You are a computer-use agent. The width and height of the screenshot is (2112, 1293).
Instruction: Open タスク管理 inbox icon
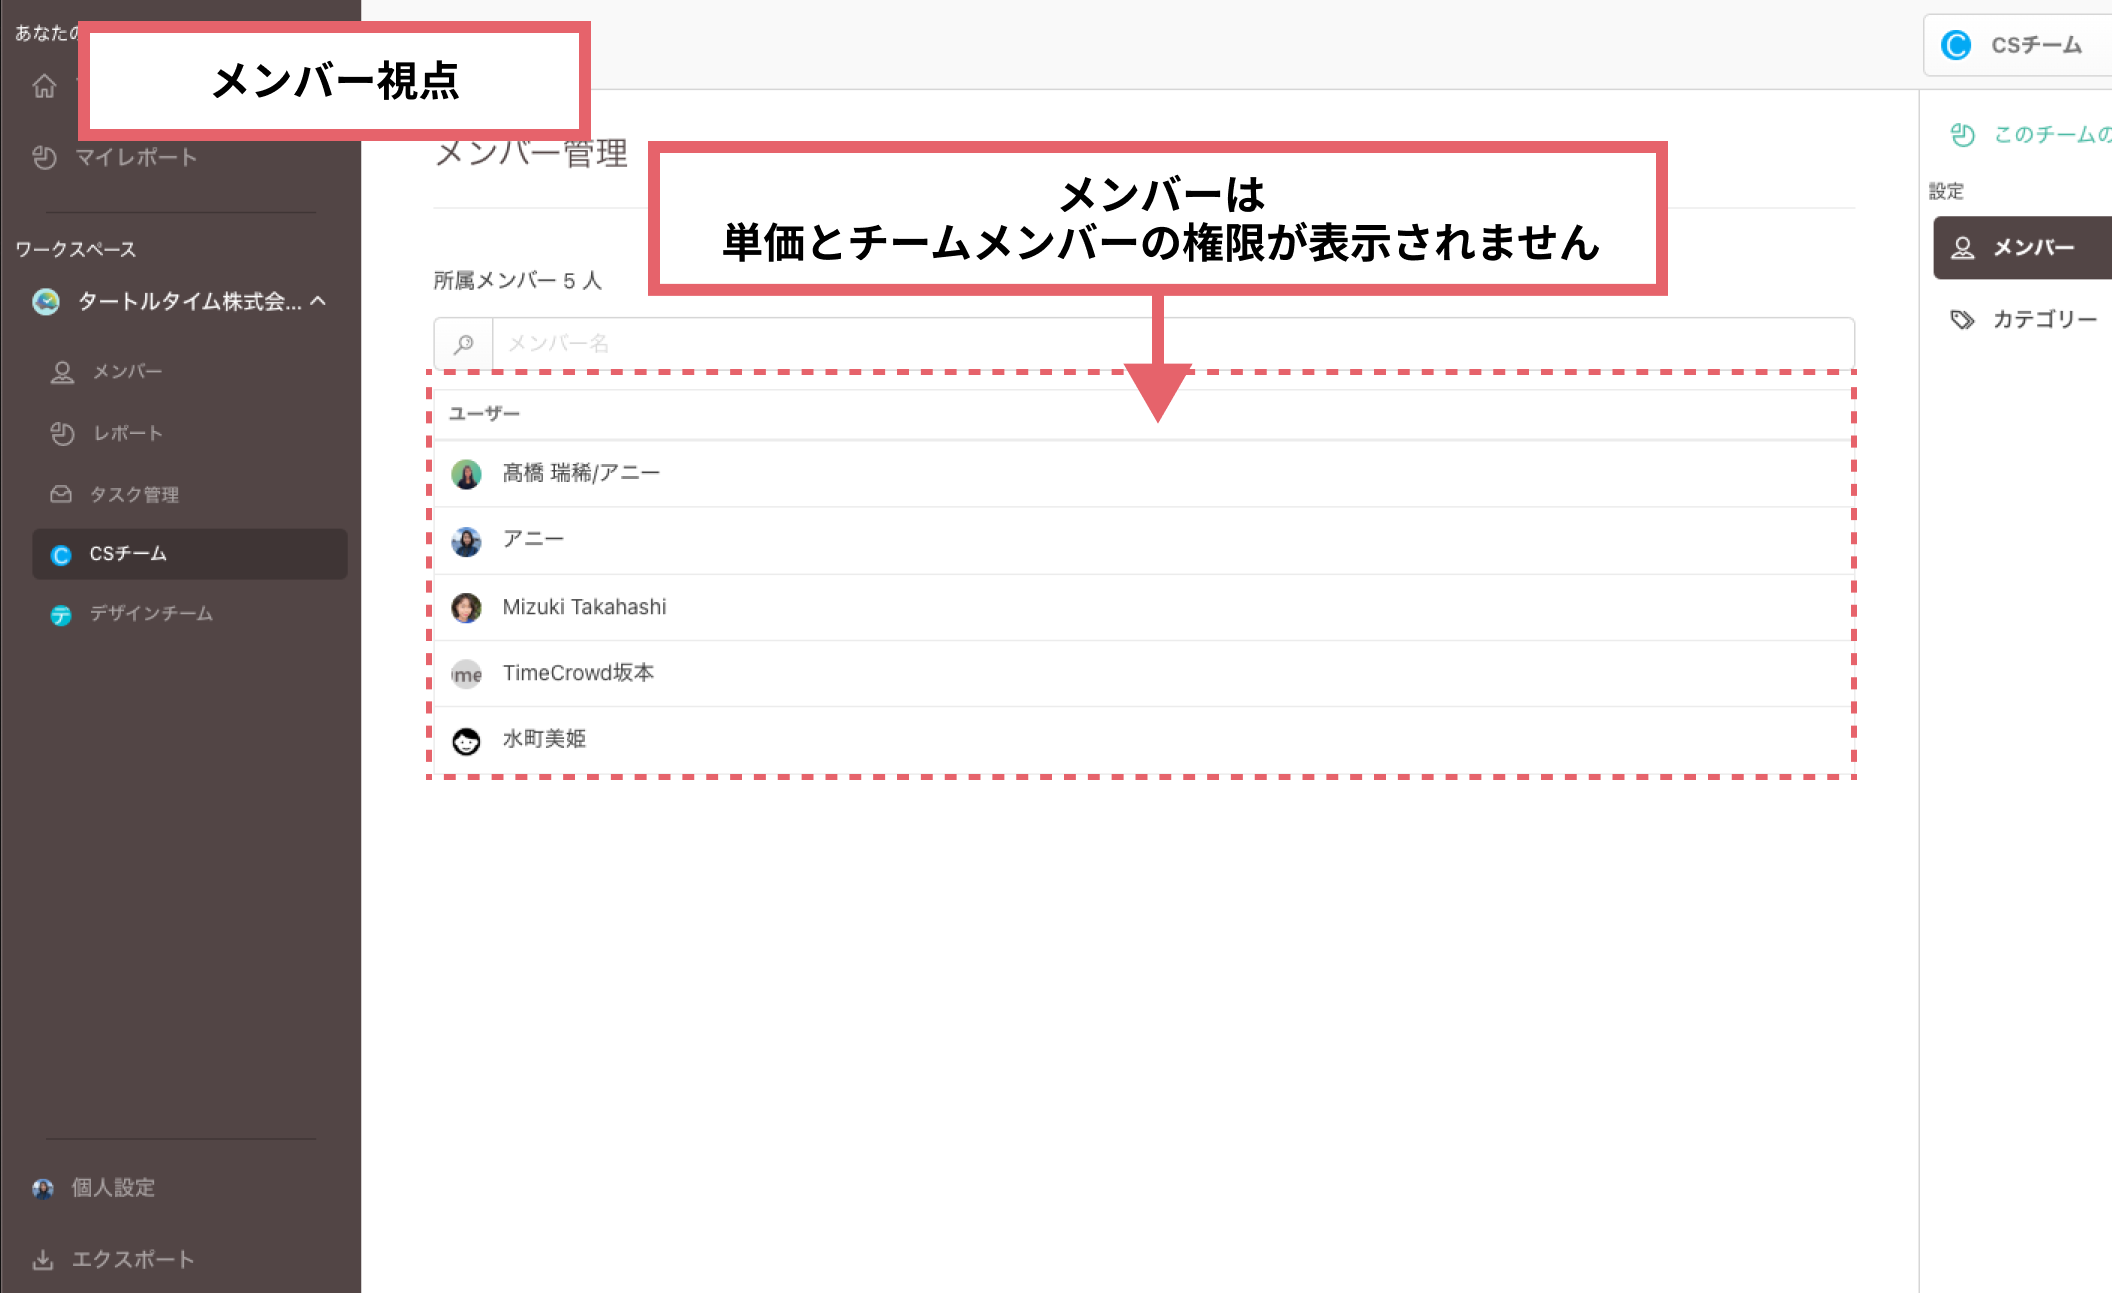(x=62, y=494)
